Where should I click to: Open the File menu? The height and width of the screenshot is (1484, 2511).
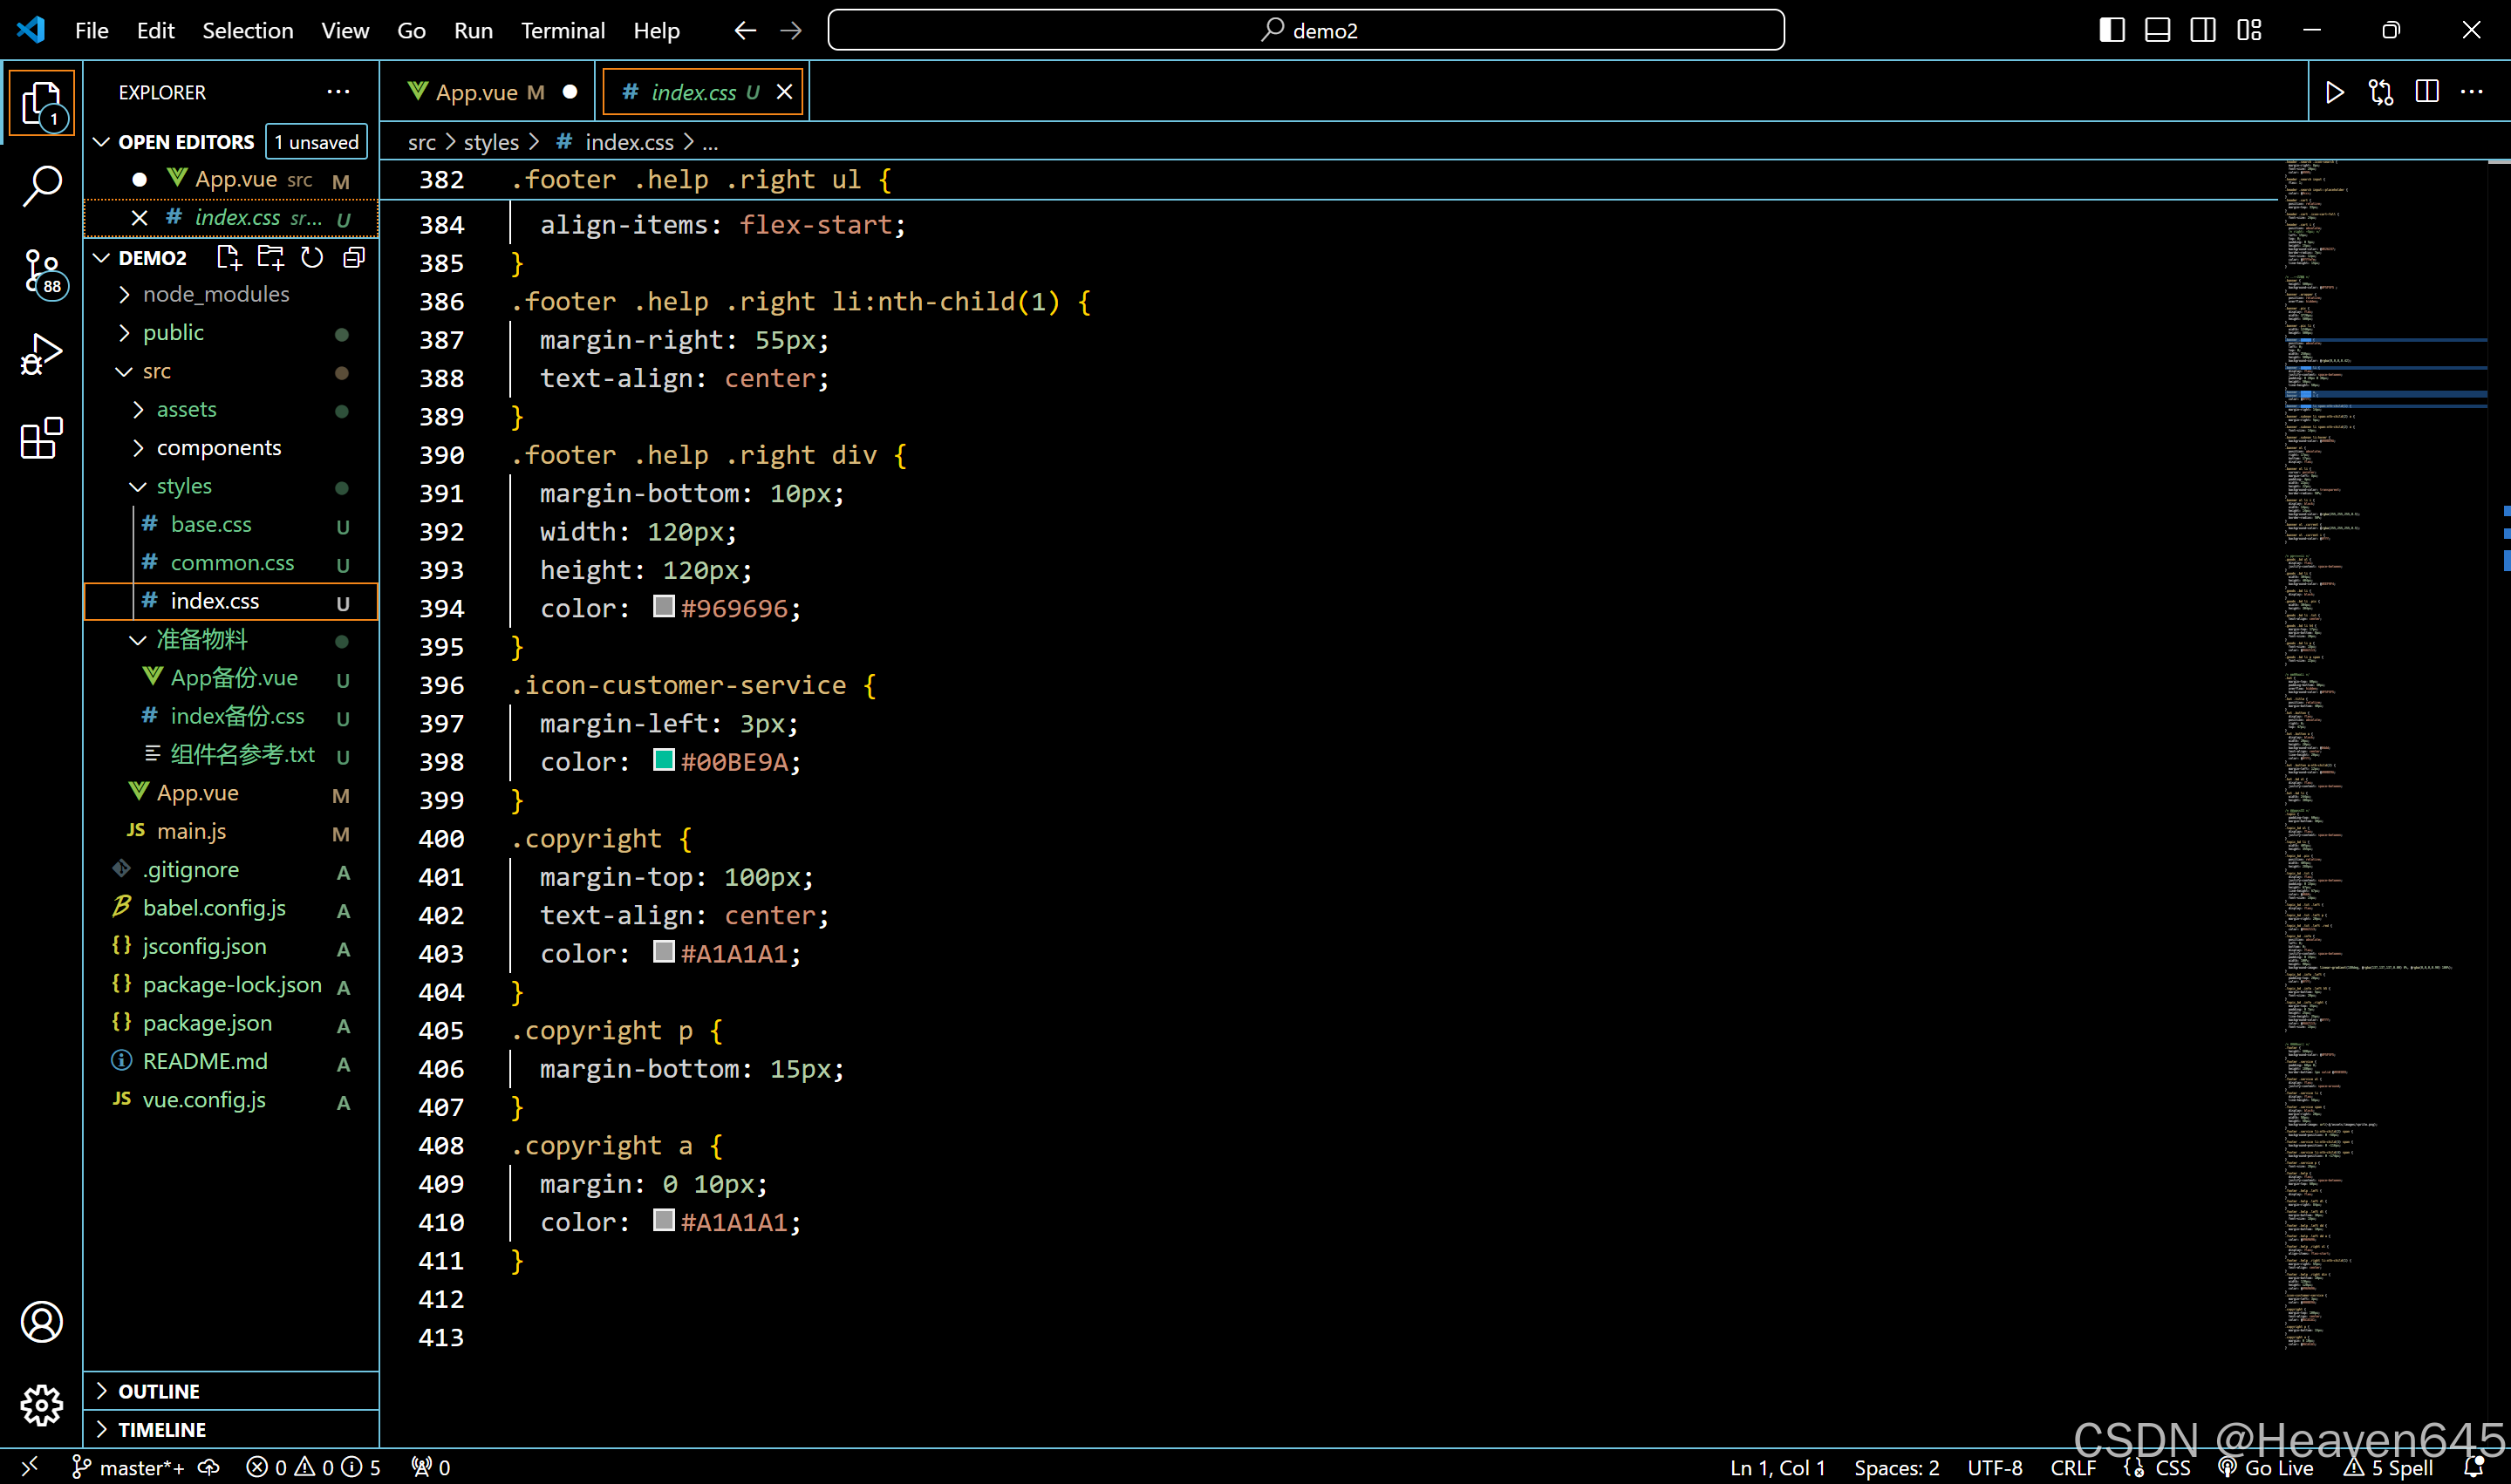click(x=92, y=31)
